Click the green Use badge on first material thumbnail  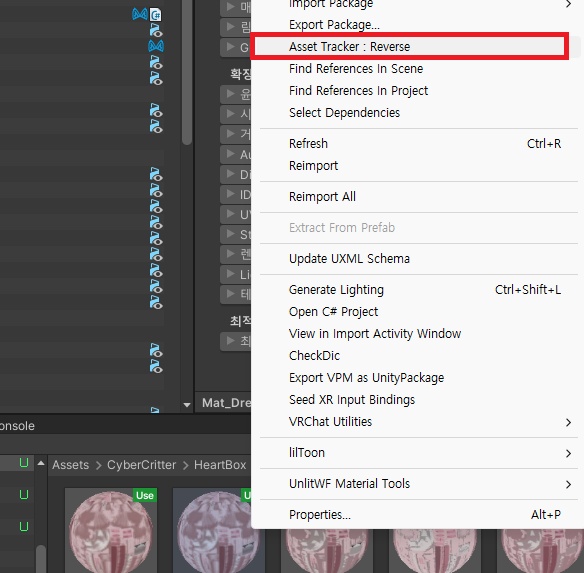click(x=145, y=495)
